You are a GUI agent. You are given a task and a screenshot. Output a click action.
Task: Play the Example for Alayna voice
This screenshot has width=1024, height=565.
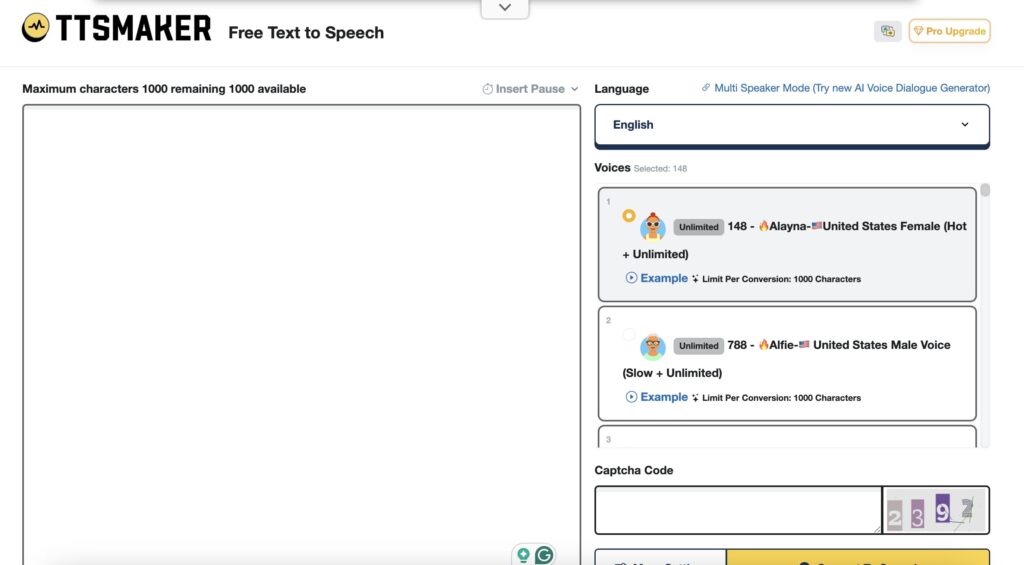click(656, 278)
